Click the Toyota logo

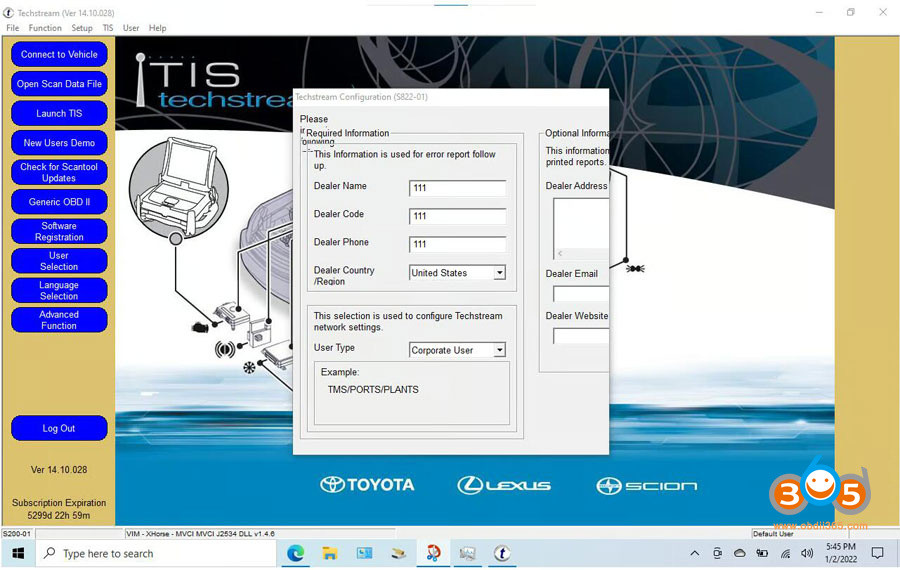(x=367, y=485)
